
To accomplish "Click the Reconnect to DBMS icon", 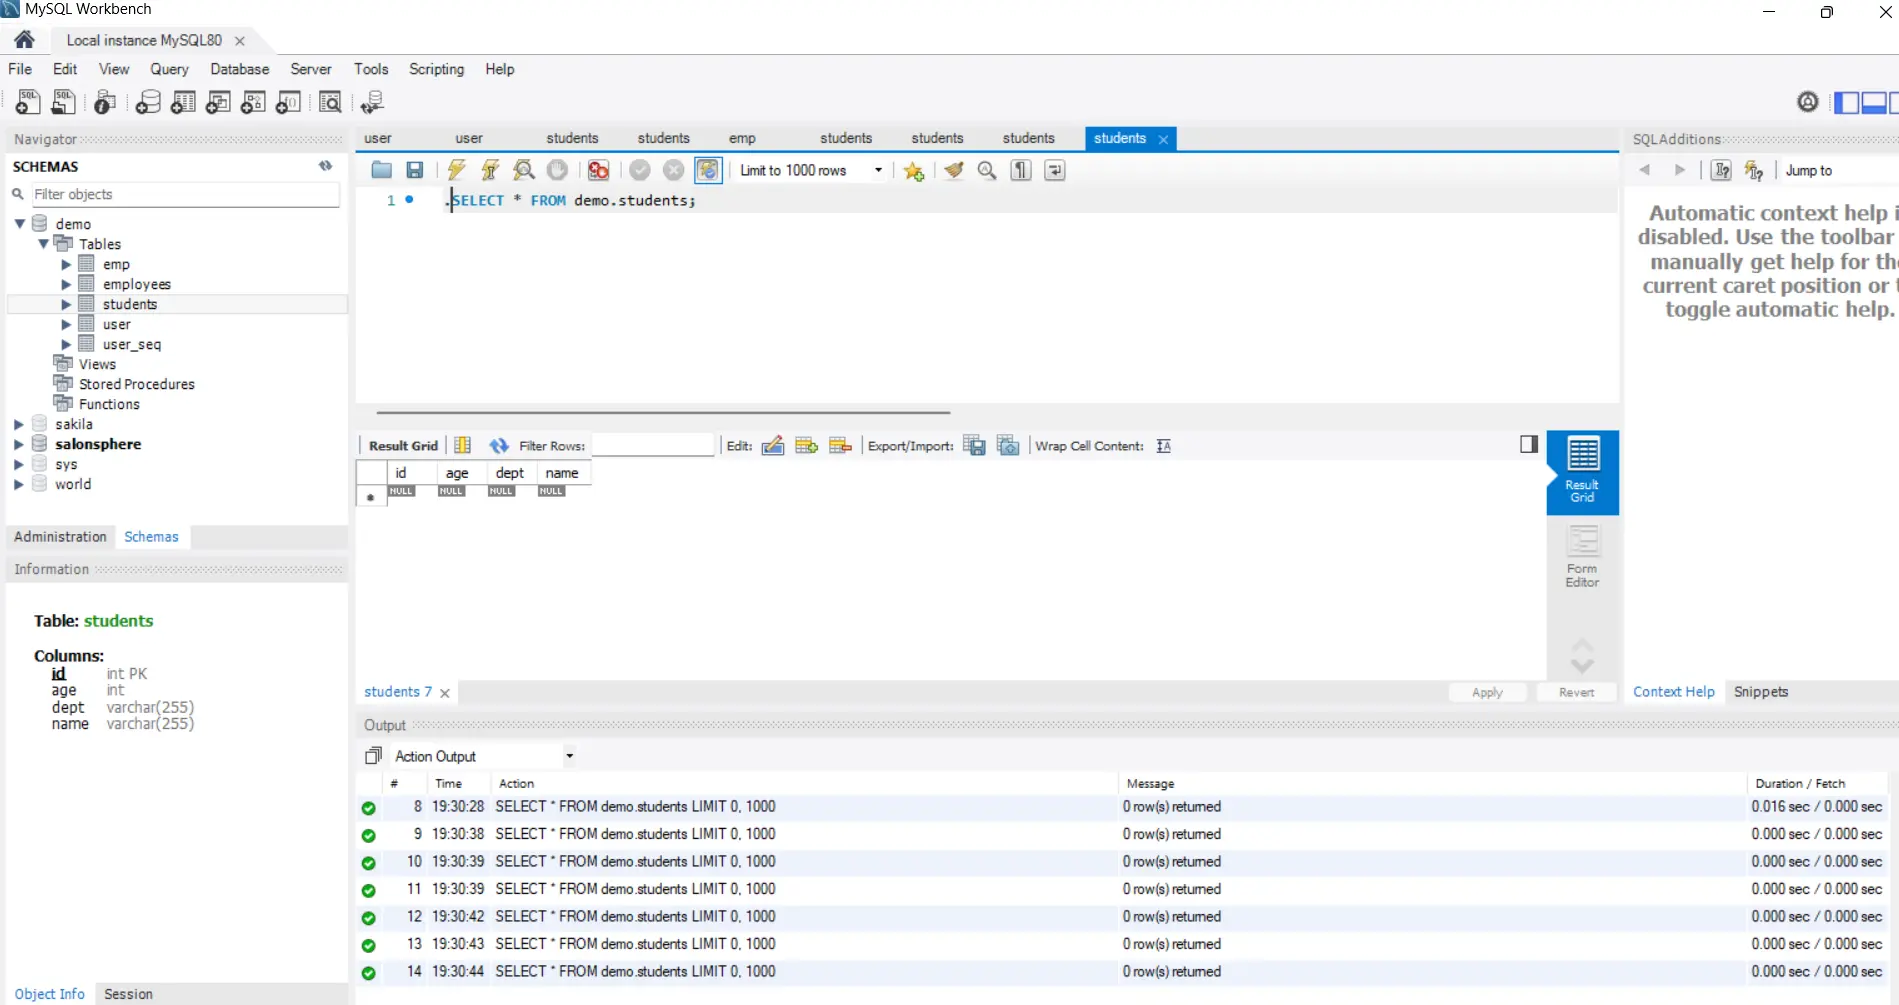I will [x=372, y=102].
